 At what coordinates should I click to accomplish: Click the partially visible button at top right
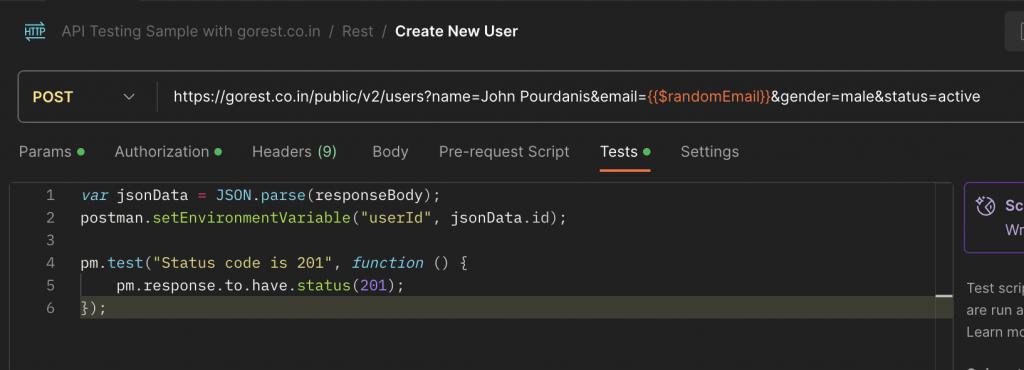click(x=1014, y=31)
